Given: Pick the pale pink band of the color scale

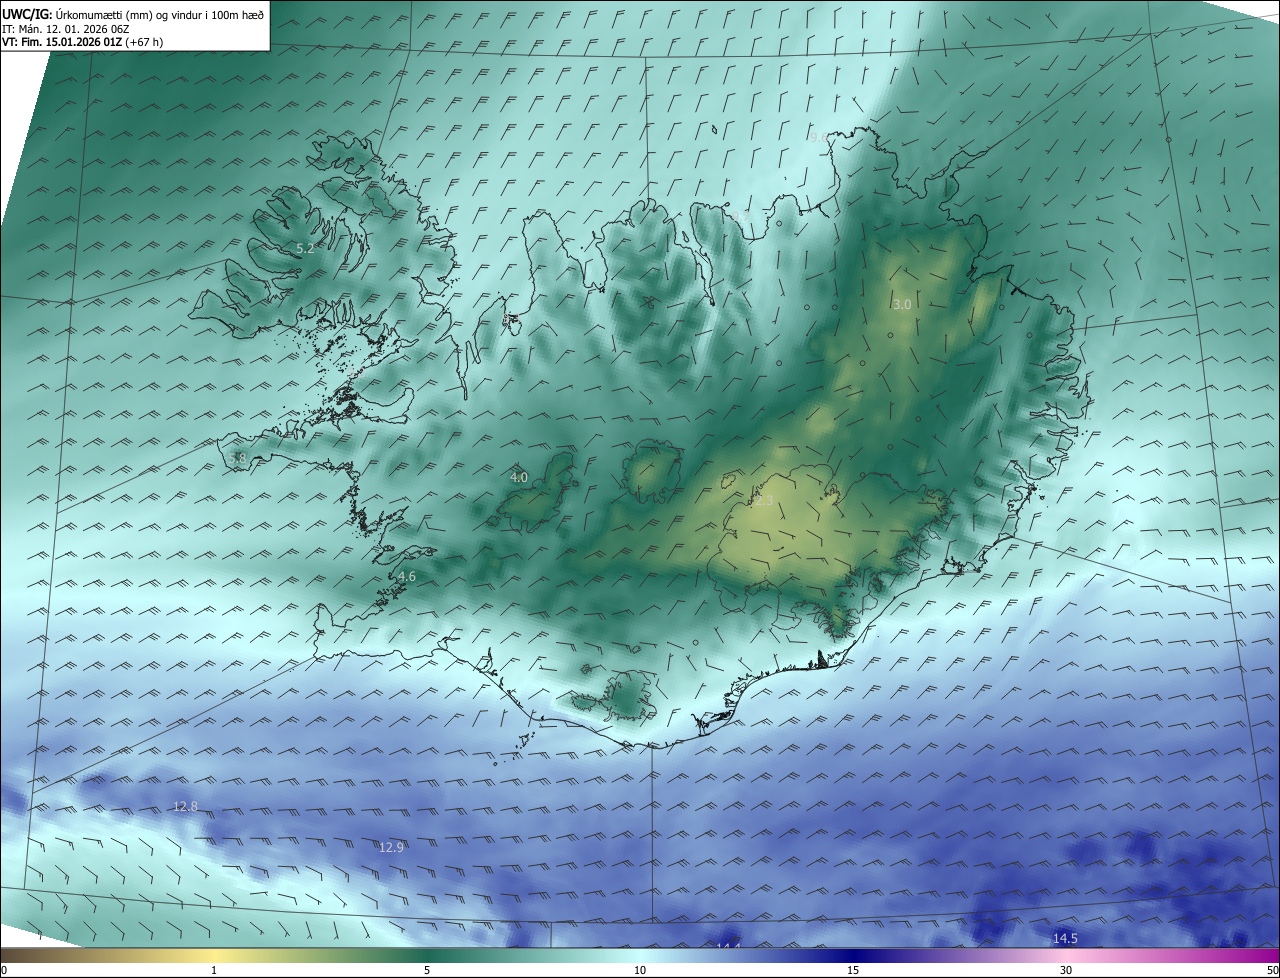Looking at the screenshot, I should [1066, 956].
